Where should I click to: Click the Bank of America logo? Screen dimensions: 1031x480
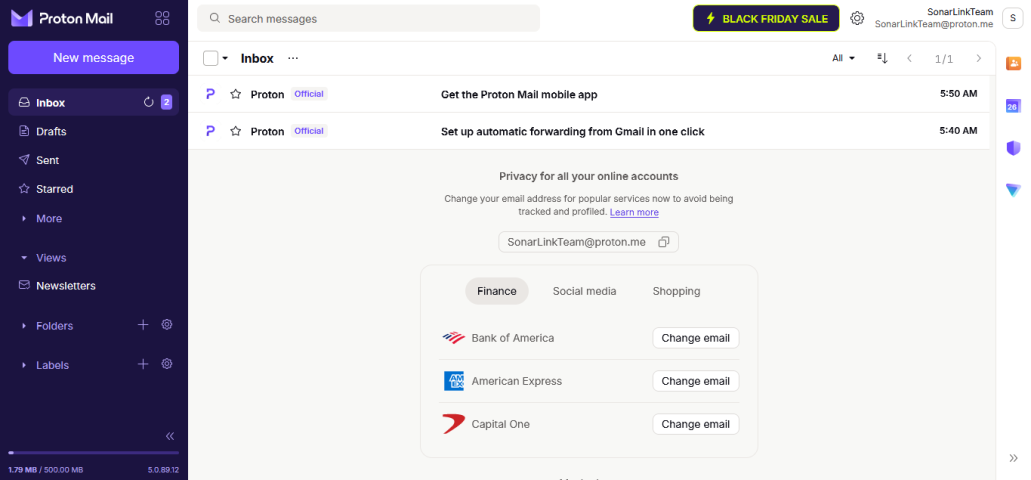pos(454,338)
